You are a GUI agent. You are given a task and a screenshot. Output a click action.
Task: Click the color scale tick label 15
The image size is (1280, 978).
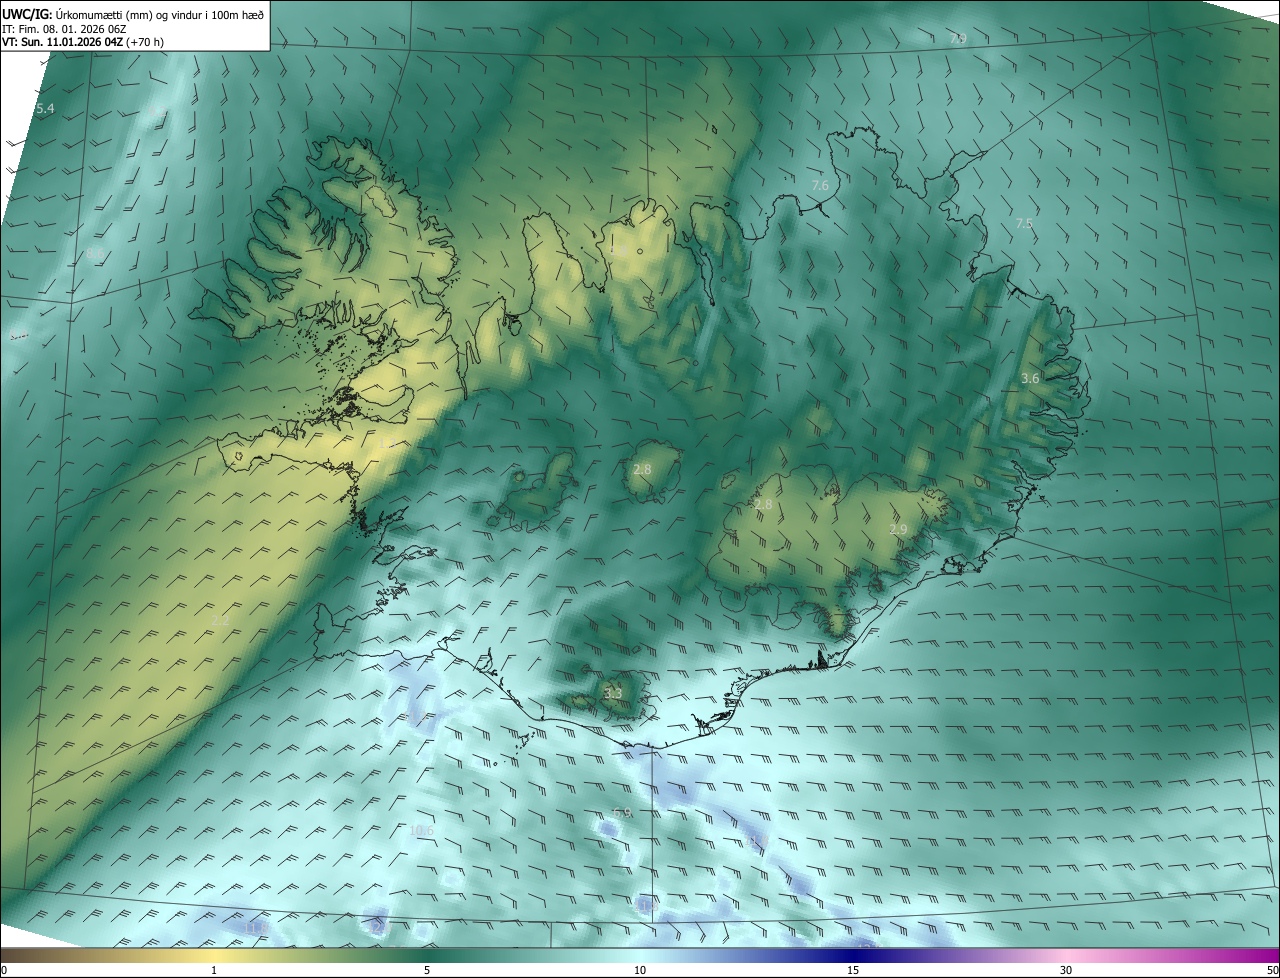click(853, 970)
